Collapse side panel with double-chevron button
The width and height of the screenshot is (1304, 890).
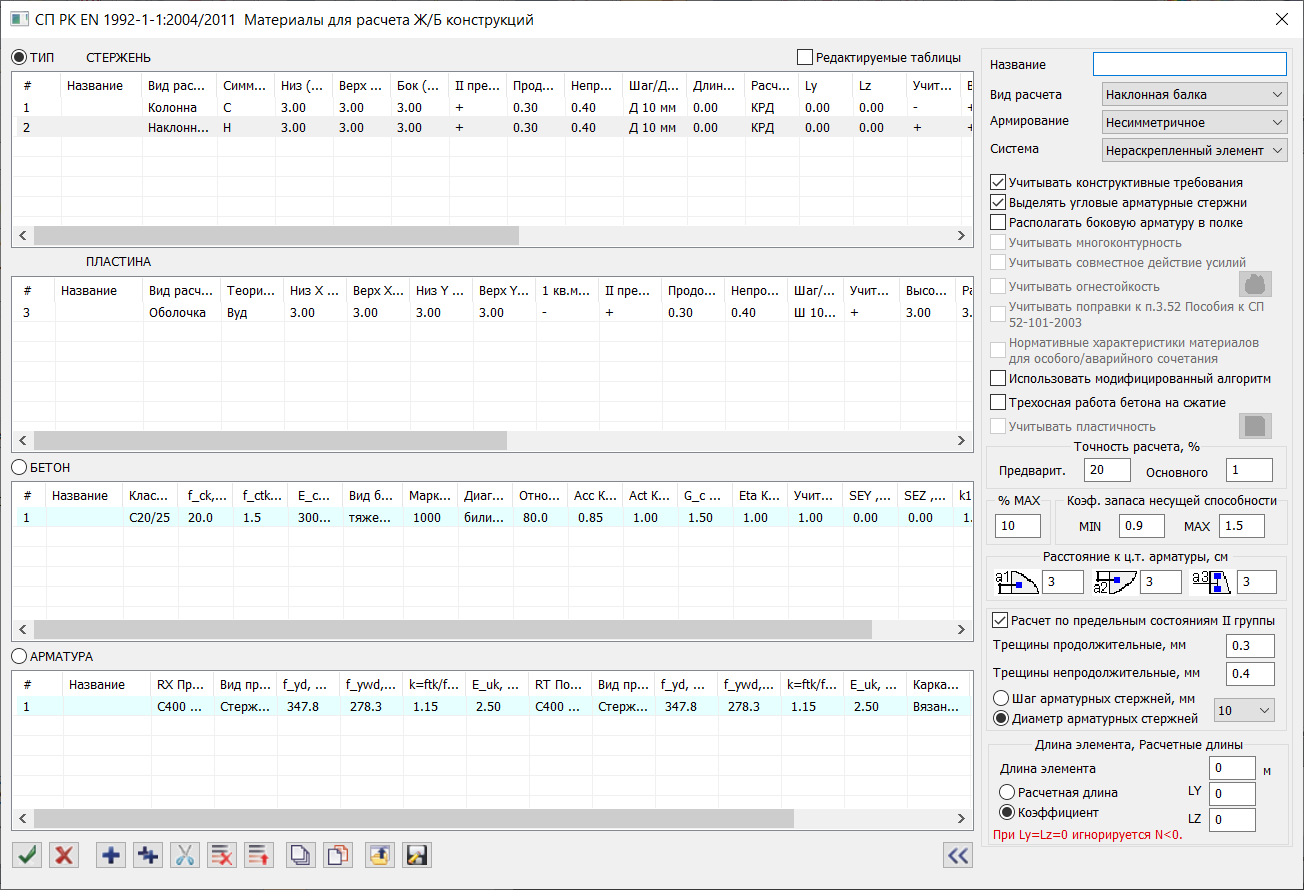(957, 855)
